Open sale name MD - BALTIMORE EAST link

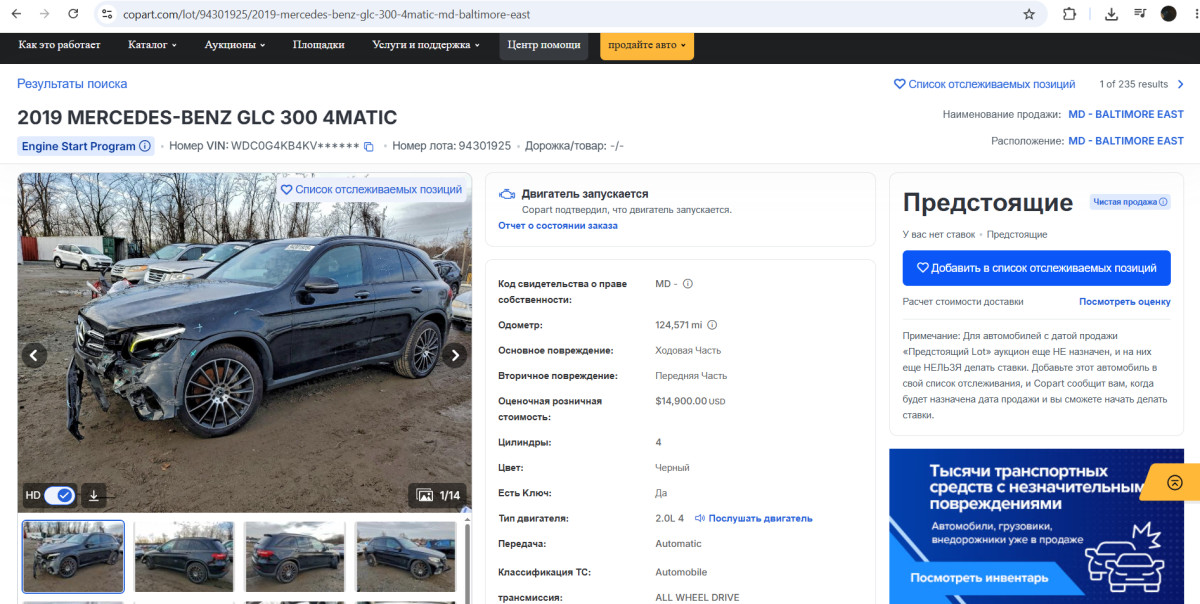pyautogui.click(x=1126, y=114)
